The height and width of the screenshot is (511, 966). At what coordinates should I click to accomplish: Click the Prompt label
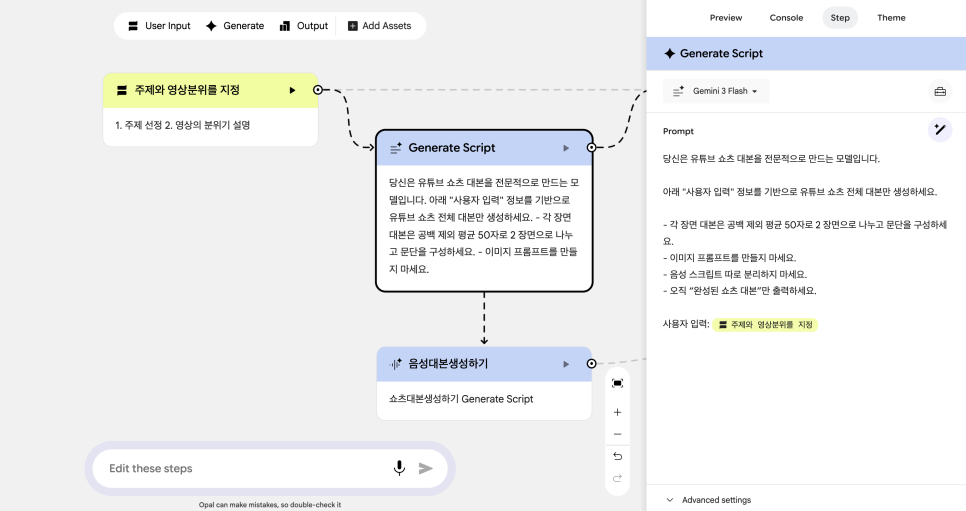678,131
